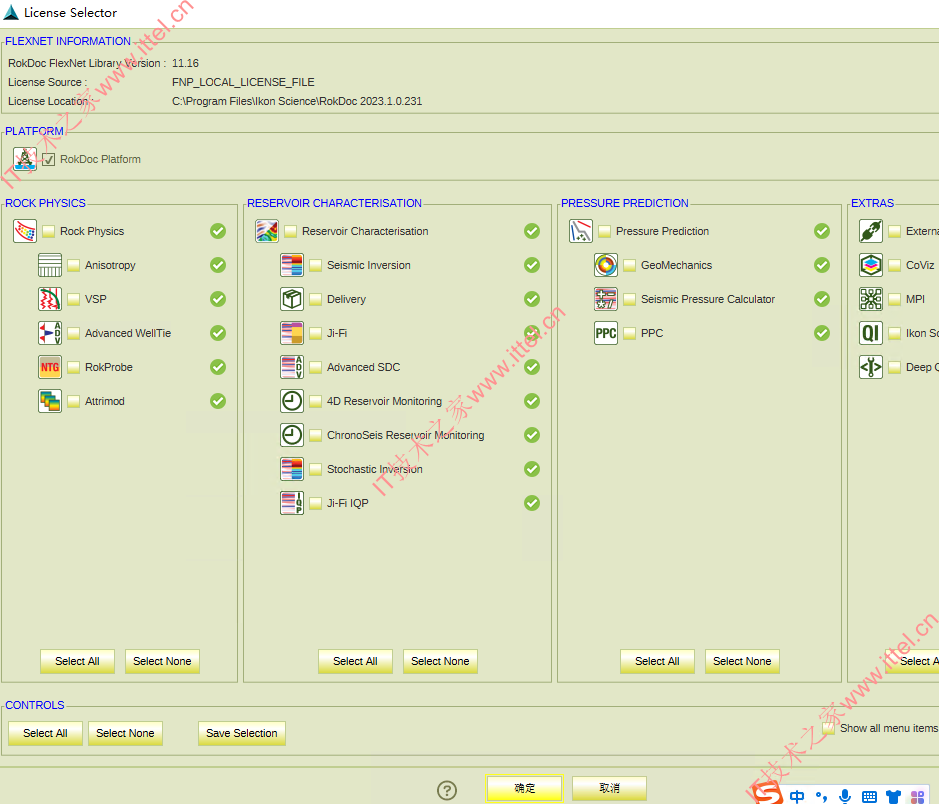Viewport: 939px width, 804px height.
Task: Click the Pressure Prediction icon
Action: click(580, 231)
